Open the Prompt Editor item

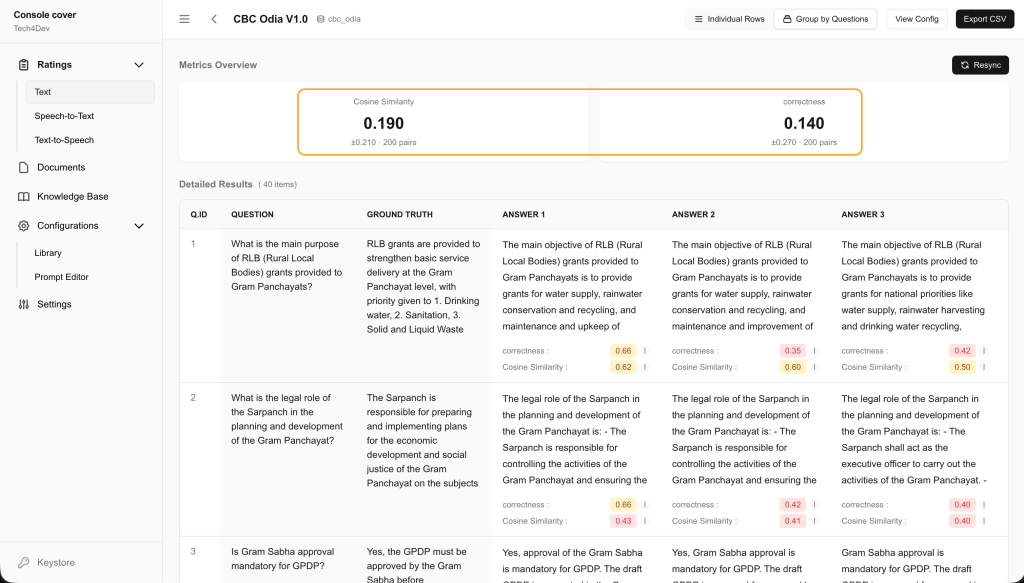pyautogui.click(x=61, y=277)
